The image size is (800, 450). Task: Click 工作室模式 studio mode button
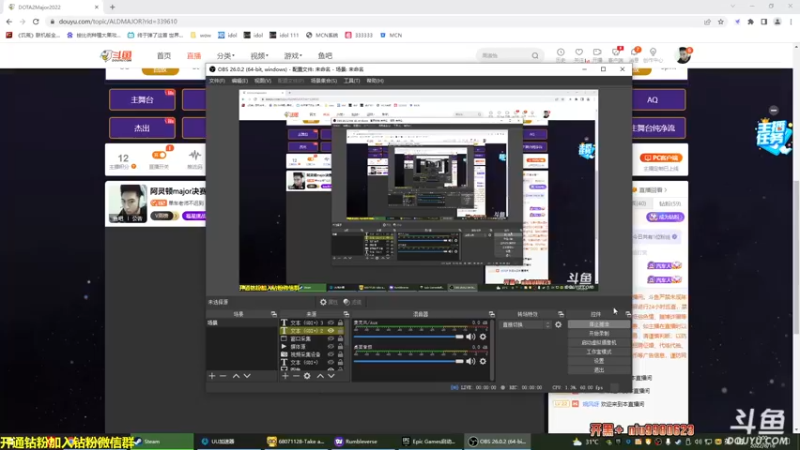coord(599,352)
